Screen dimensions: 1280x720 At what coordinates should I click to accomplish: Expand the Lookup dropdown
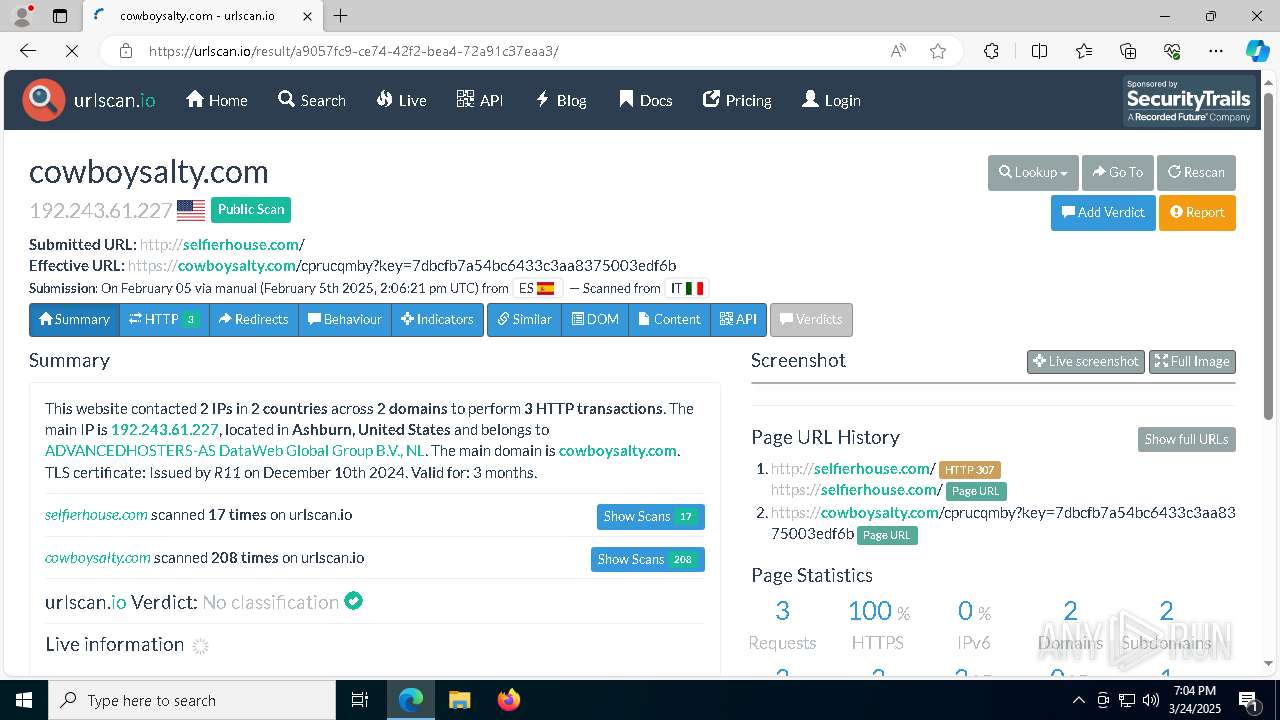tap(1033, 172)
